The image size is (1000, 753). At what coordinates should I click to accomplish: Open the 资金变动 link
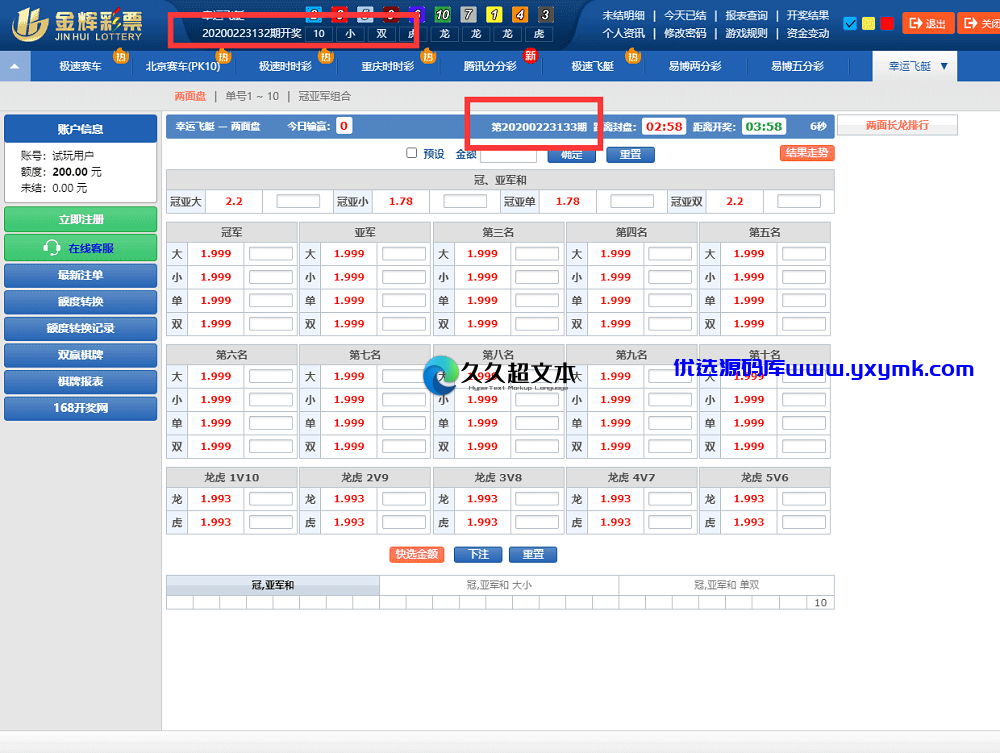point(807,33)
